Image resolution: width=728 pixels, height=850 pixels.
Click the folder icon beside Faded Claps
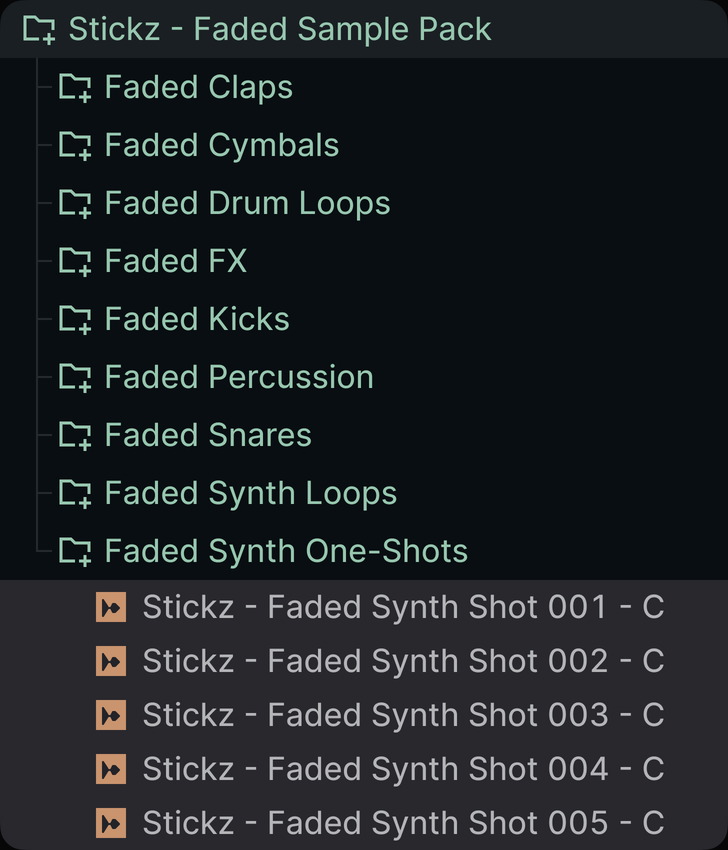(75, 88)
